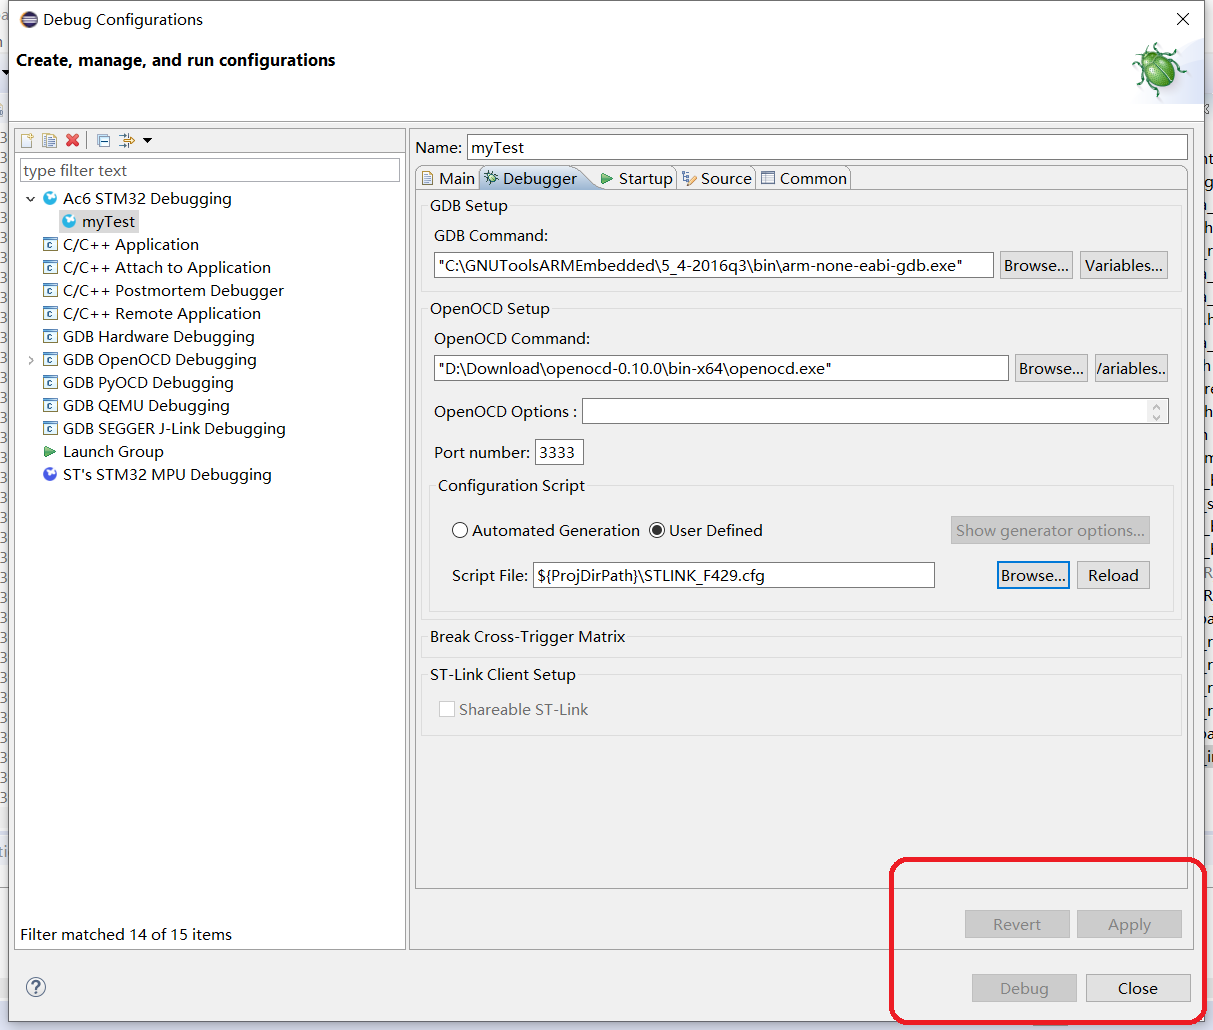The height and width of the screenshot is (1030, 1213).
Task: Collapse the Ac6 STM32 Debugging tree node
Action: pyautogui.click(x=31, y=199)
